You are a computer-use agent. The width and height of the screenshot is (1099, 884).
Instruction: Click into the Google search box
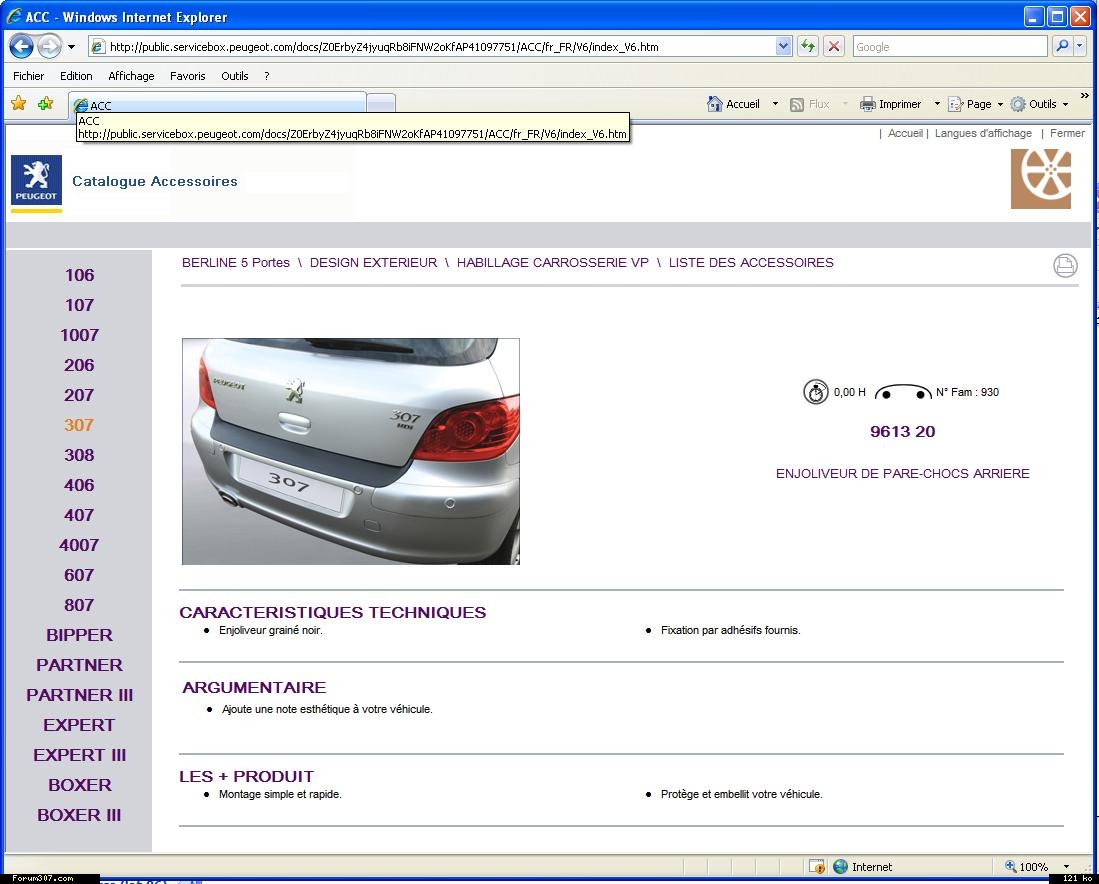pyautogui.click(x=950, y=47)
